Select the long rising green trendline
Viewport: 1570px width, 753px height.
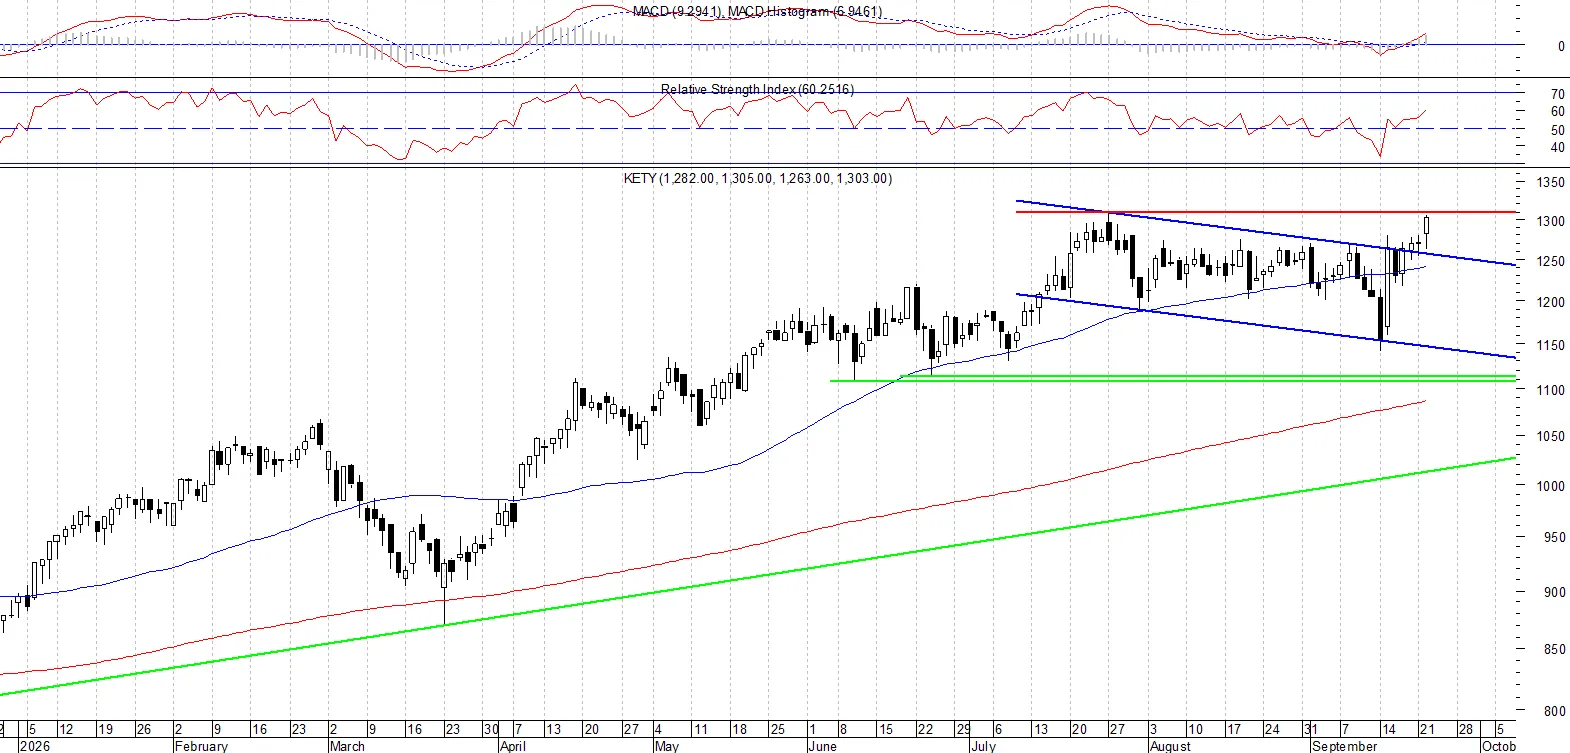[x=758, y=576]
